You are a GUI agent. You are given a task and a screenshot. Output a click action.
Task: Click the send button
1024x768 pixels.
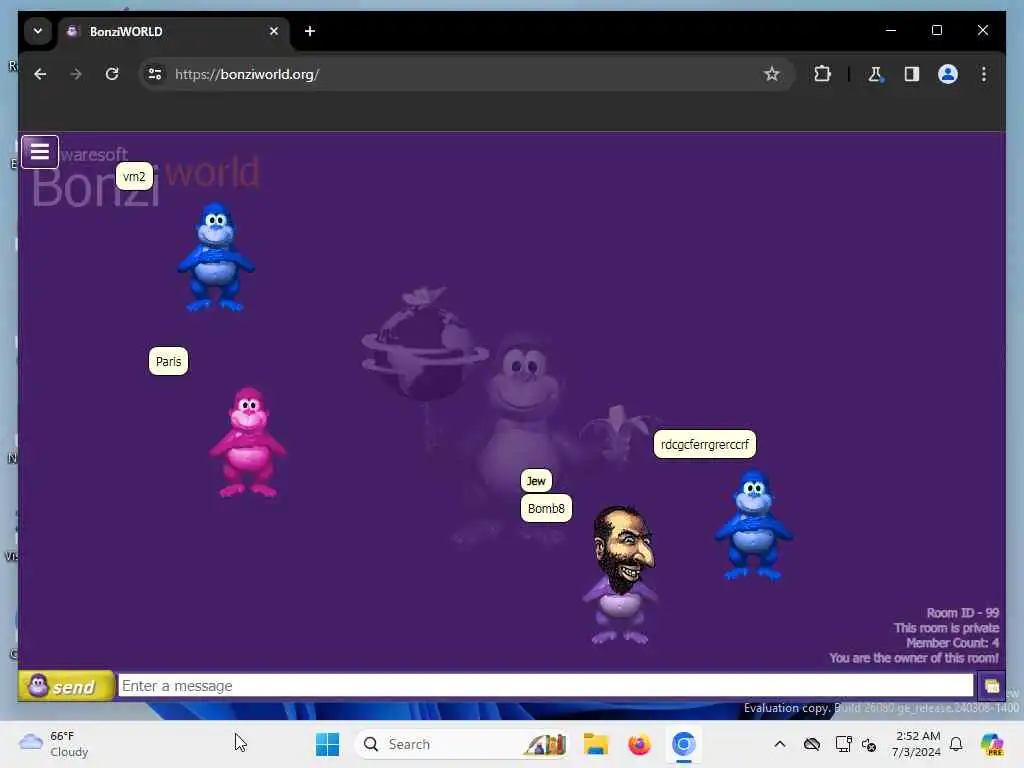point(66,686)
